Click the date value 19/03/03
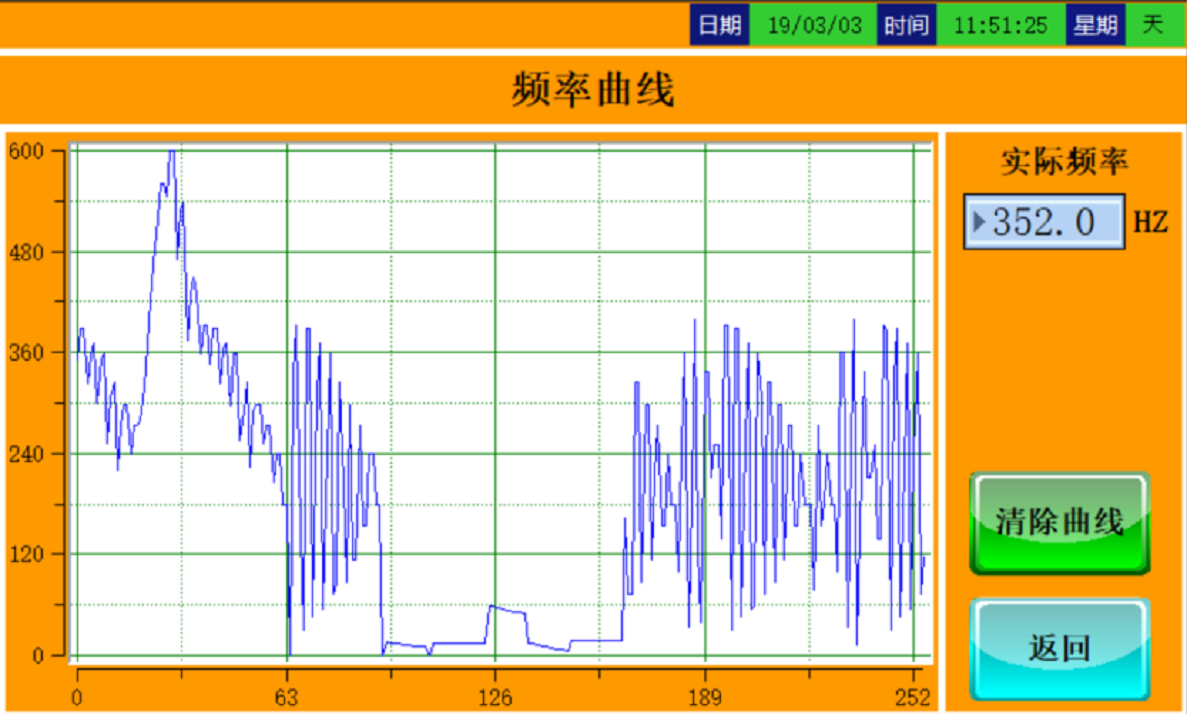 (x=814, y=25)
